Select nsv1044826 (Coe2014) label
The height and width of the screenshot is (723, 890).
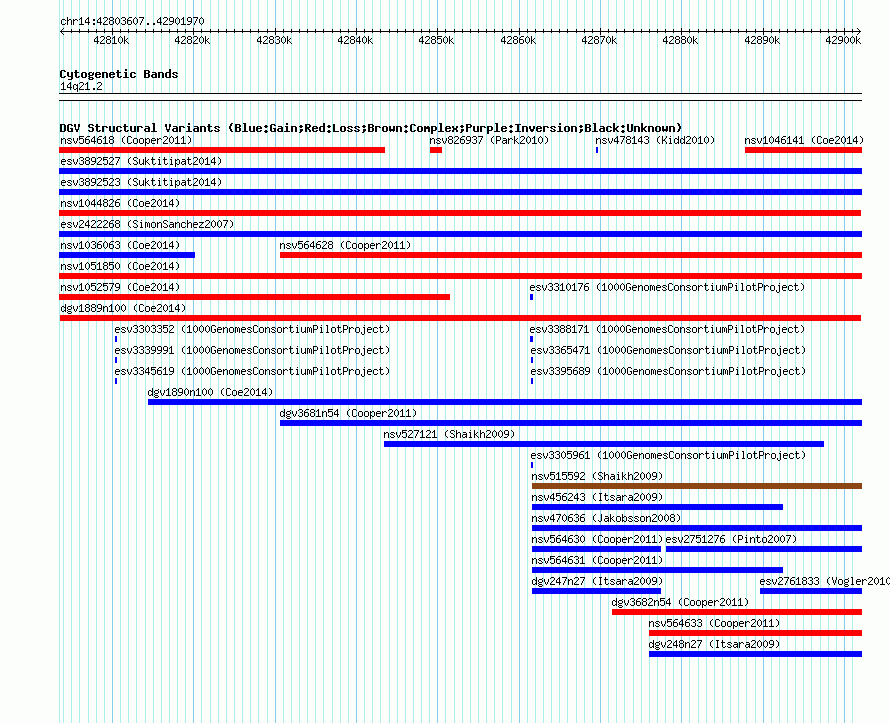point(120,203)
